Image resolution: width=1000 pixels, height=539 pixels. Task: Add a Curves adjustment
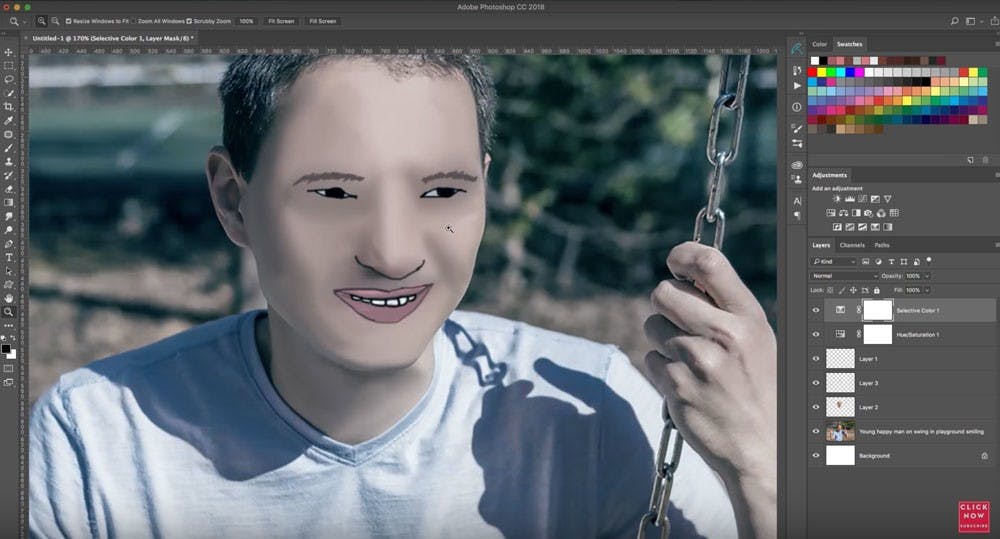[862, 199]
